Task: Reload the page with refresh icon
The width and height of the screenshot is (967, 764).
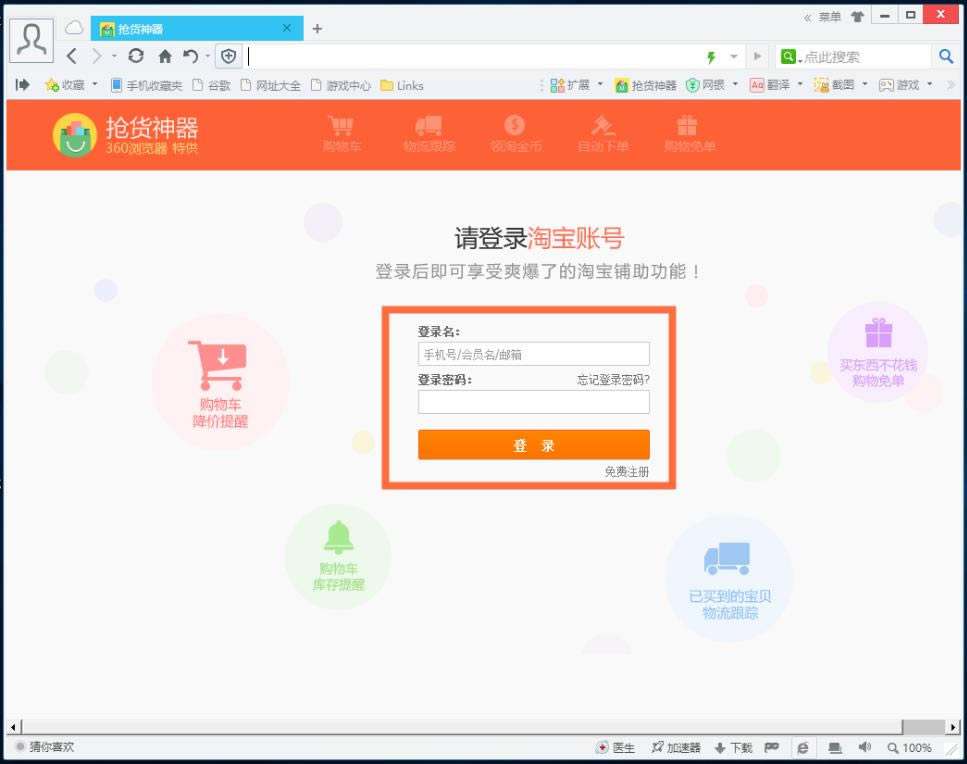Action: [136, 56]
